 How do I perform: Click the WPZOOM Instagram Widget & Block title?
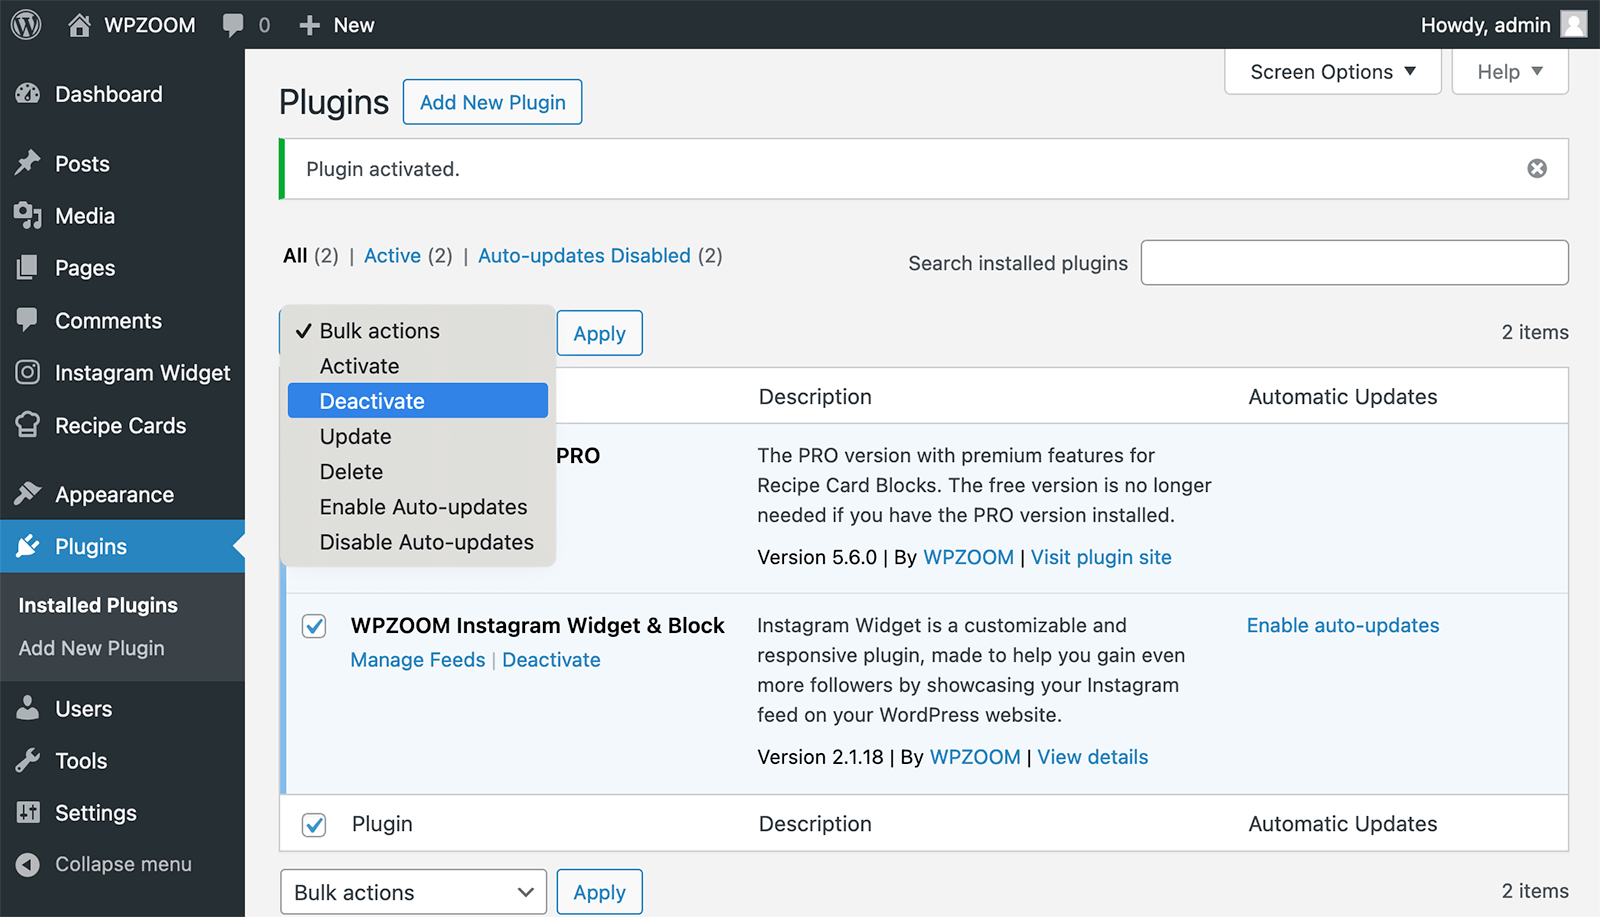click(538, 625)
